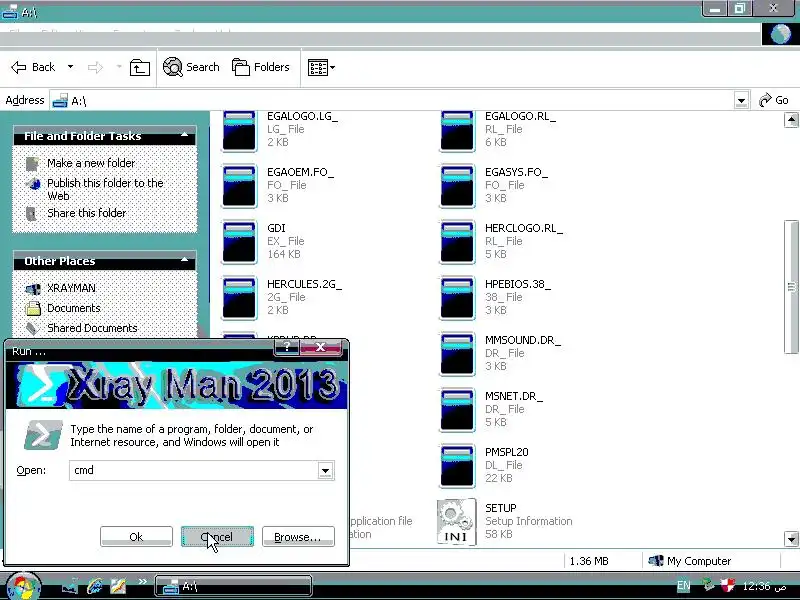Select the MSNET.DR_ file icon
Screen dimensions: 800x600
click(x=457, y=410)
